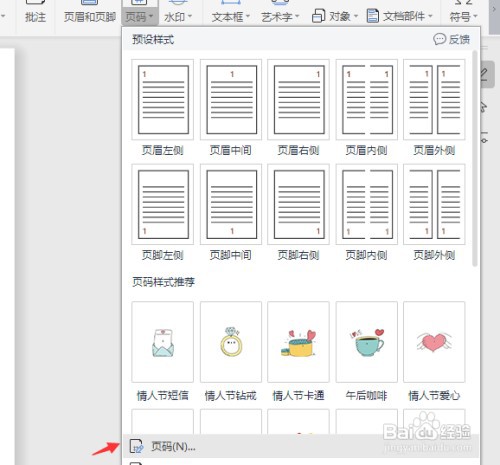Click the 页码样式推荐 section heading
Viewport: 500px width, 465px height.
click(x=163, y=282)
